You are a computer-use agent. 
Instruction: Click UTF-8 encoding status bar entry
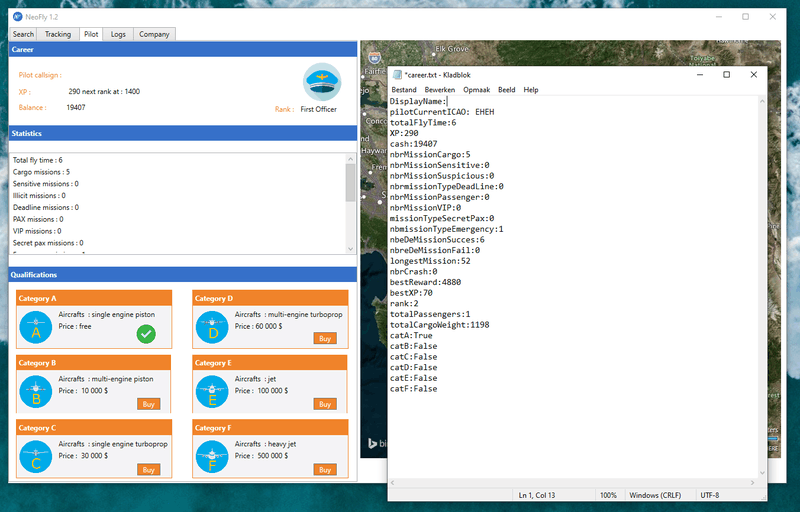[710, 495]
